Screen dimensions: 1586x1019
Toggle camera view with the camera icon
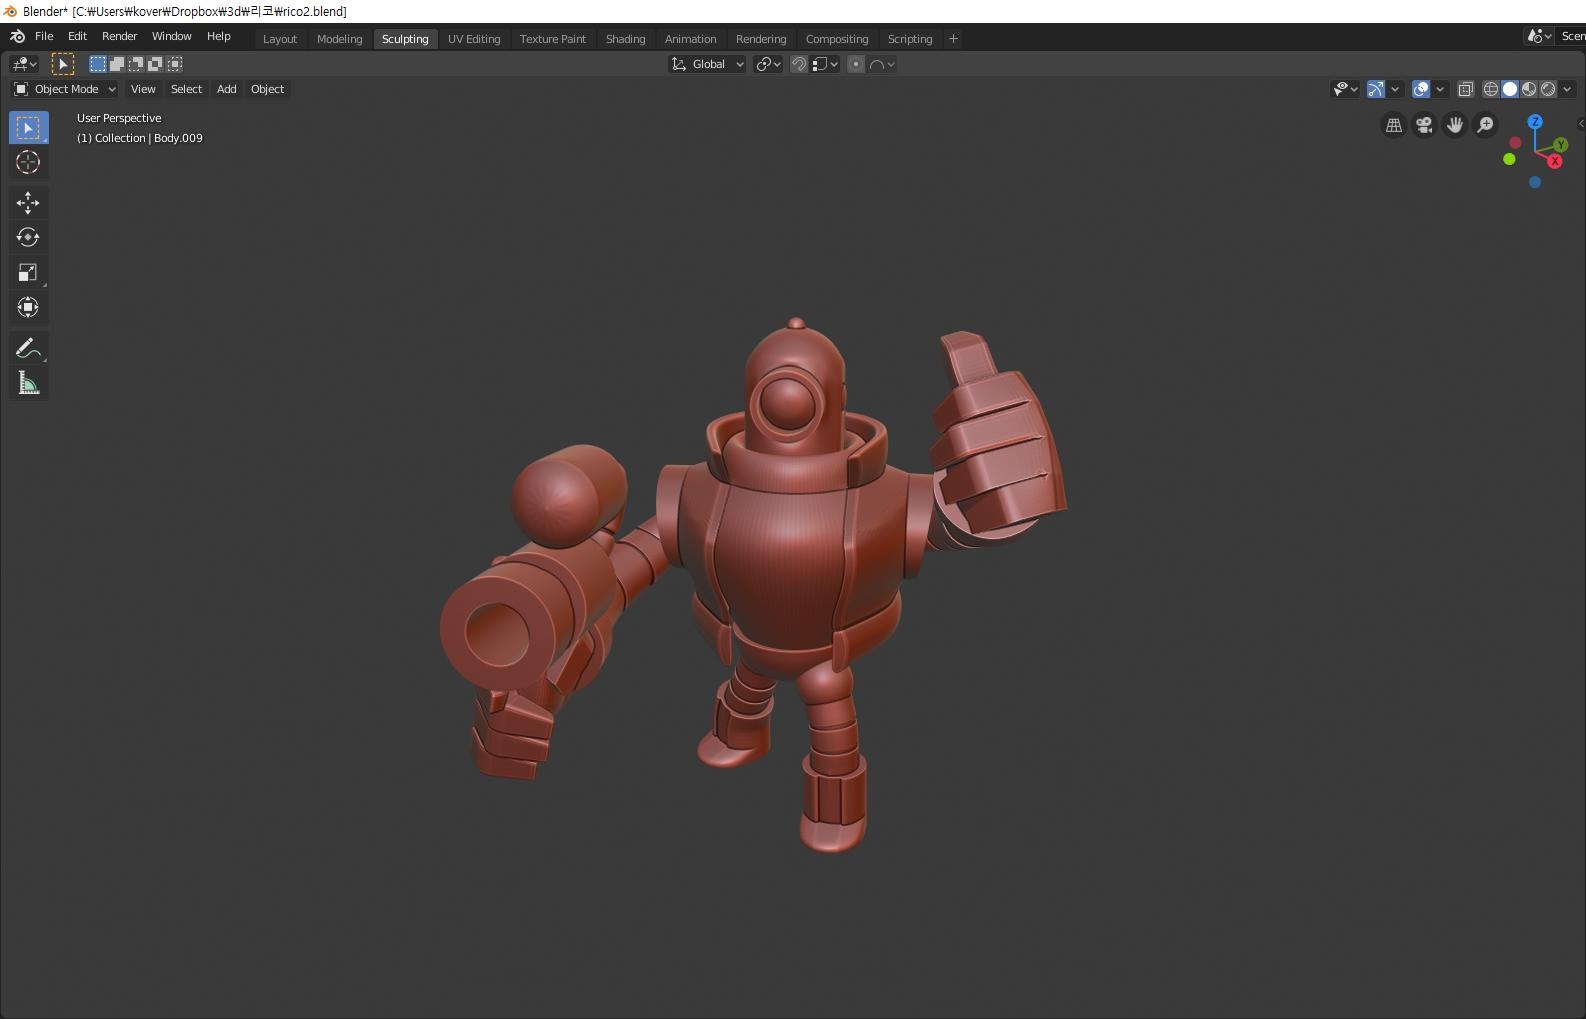(1424, 125)
